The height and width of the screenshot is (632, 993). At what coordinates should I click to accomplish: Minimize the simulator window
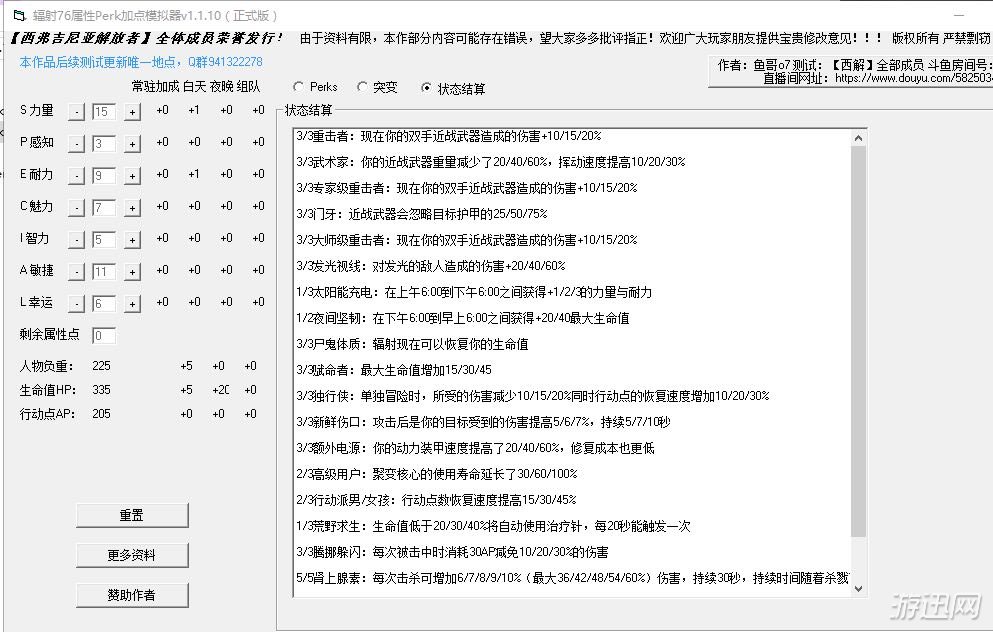point(960,15)
